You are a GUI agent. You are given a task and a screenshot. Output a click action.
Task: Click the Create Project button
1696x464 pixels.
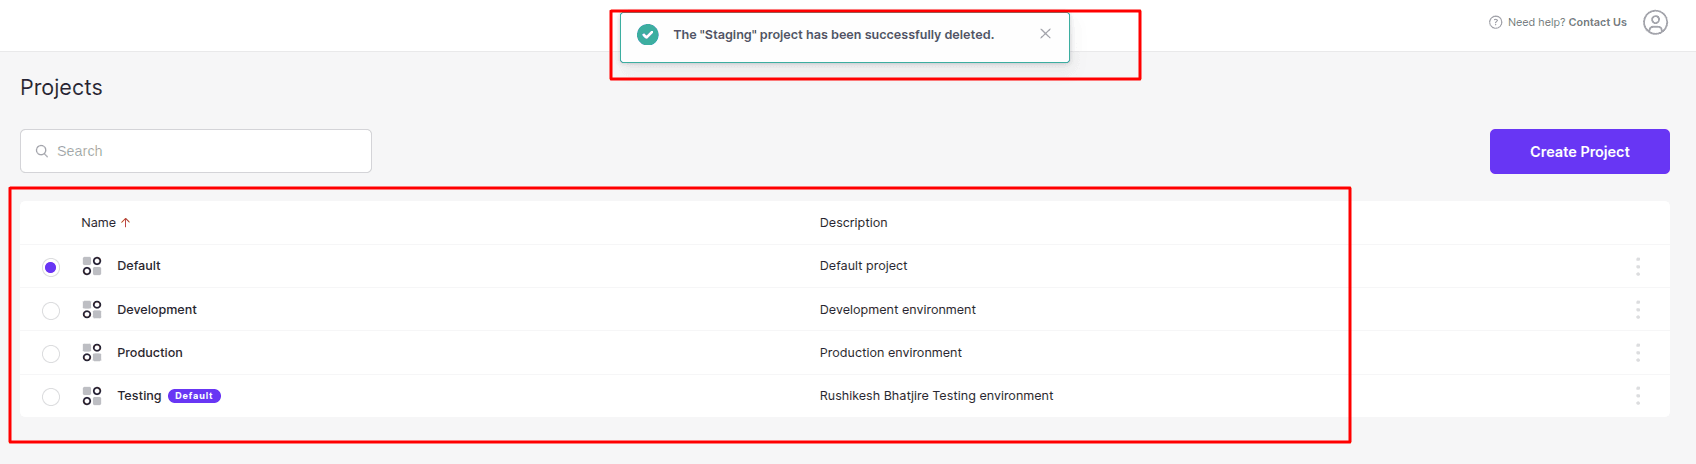point(1580,152)
